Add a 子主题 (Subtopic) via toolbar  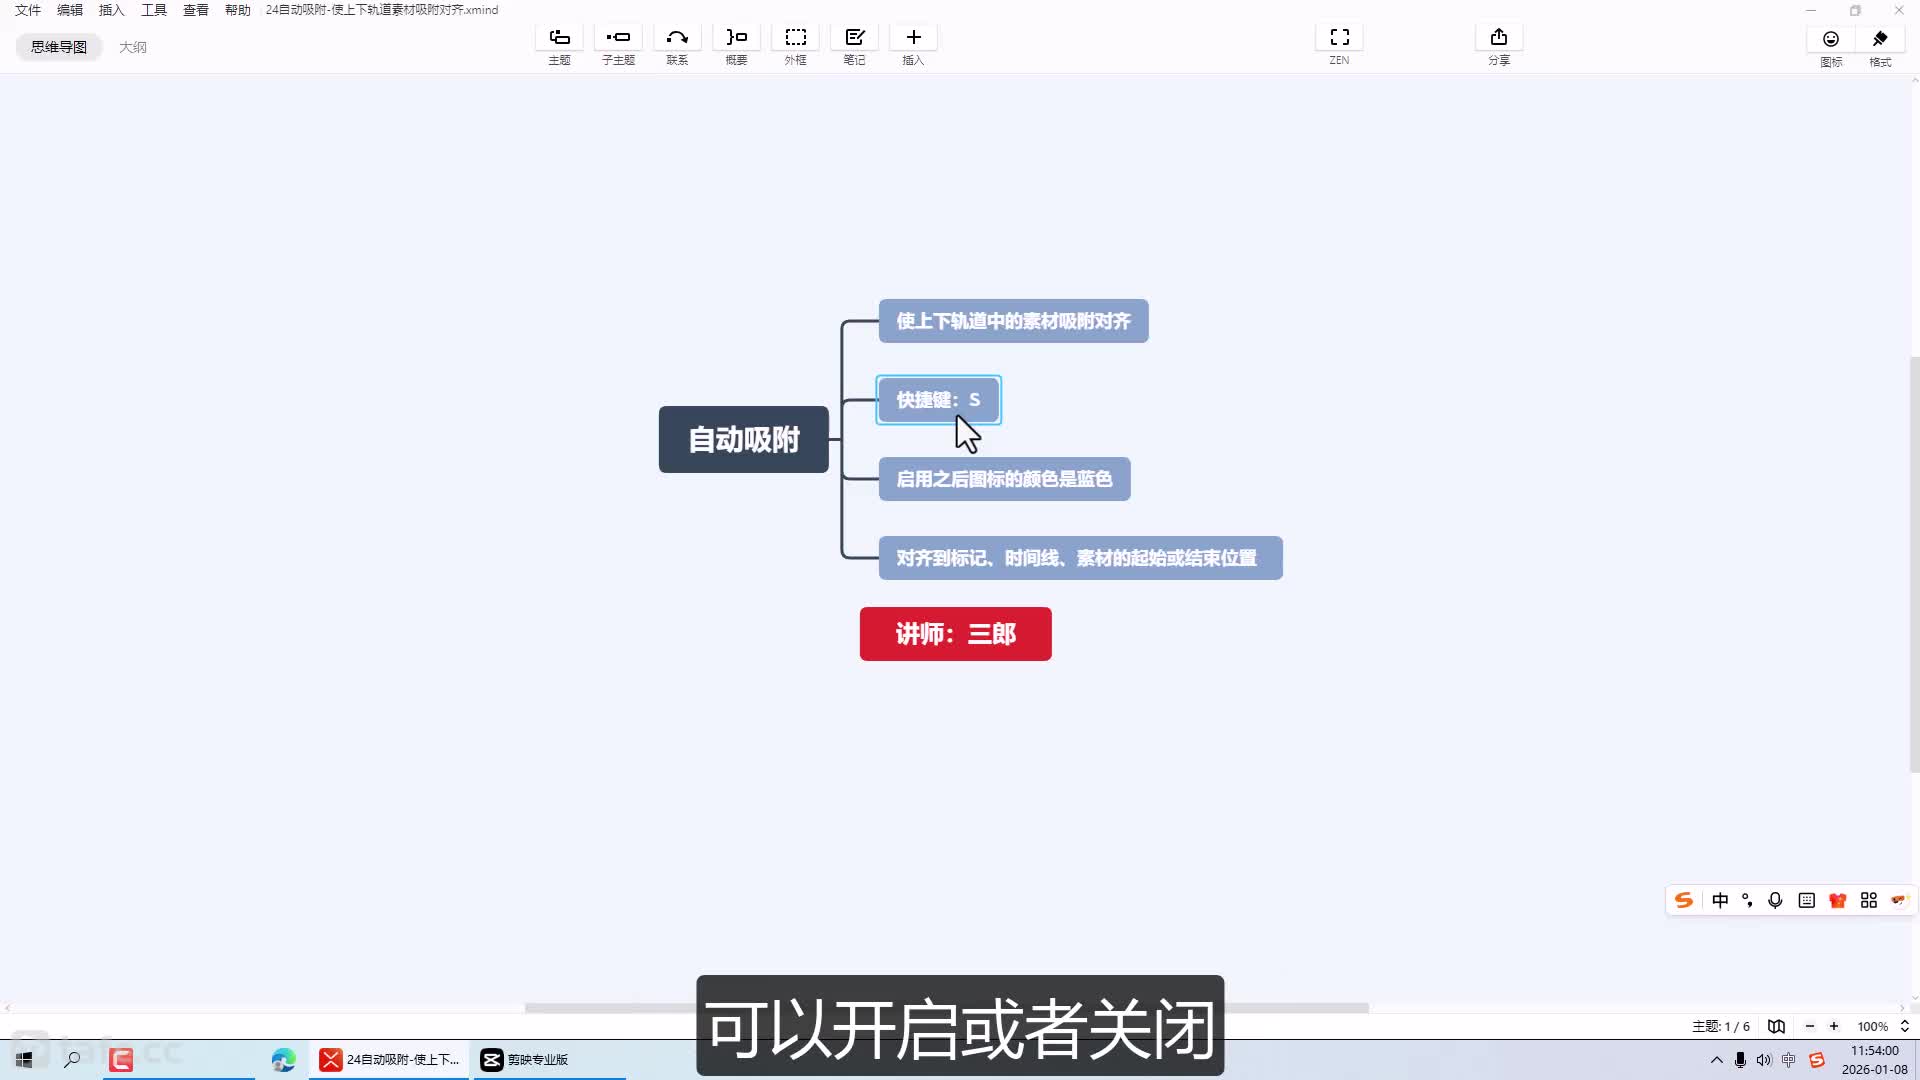tap(618, 38)
